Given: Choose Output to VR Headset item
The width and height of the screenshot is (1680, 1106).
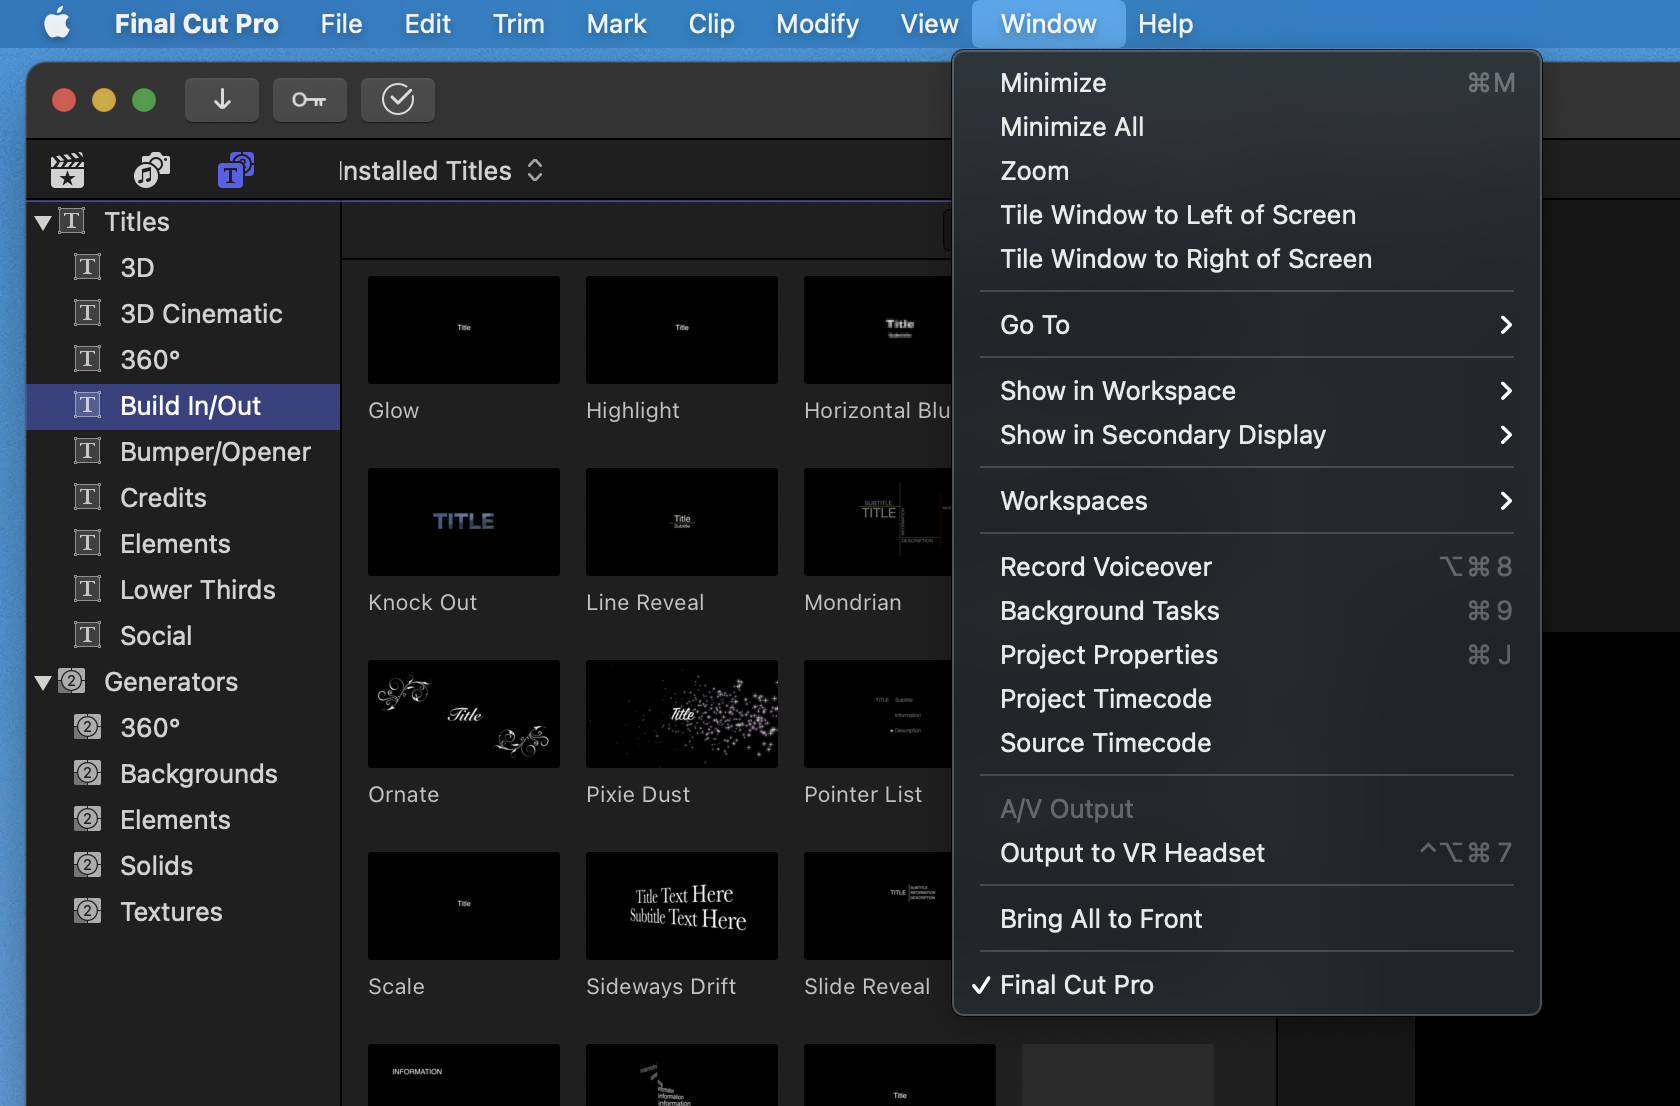Looking at the screenshot, I should pyautogui.click(x=1247, y=853).
